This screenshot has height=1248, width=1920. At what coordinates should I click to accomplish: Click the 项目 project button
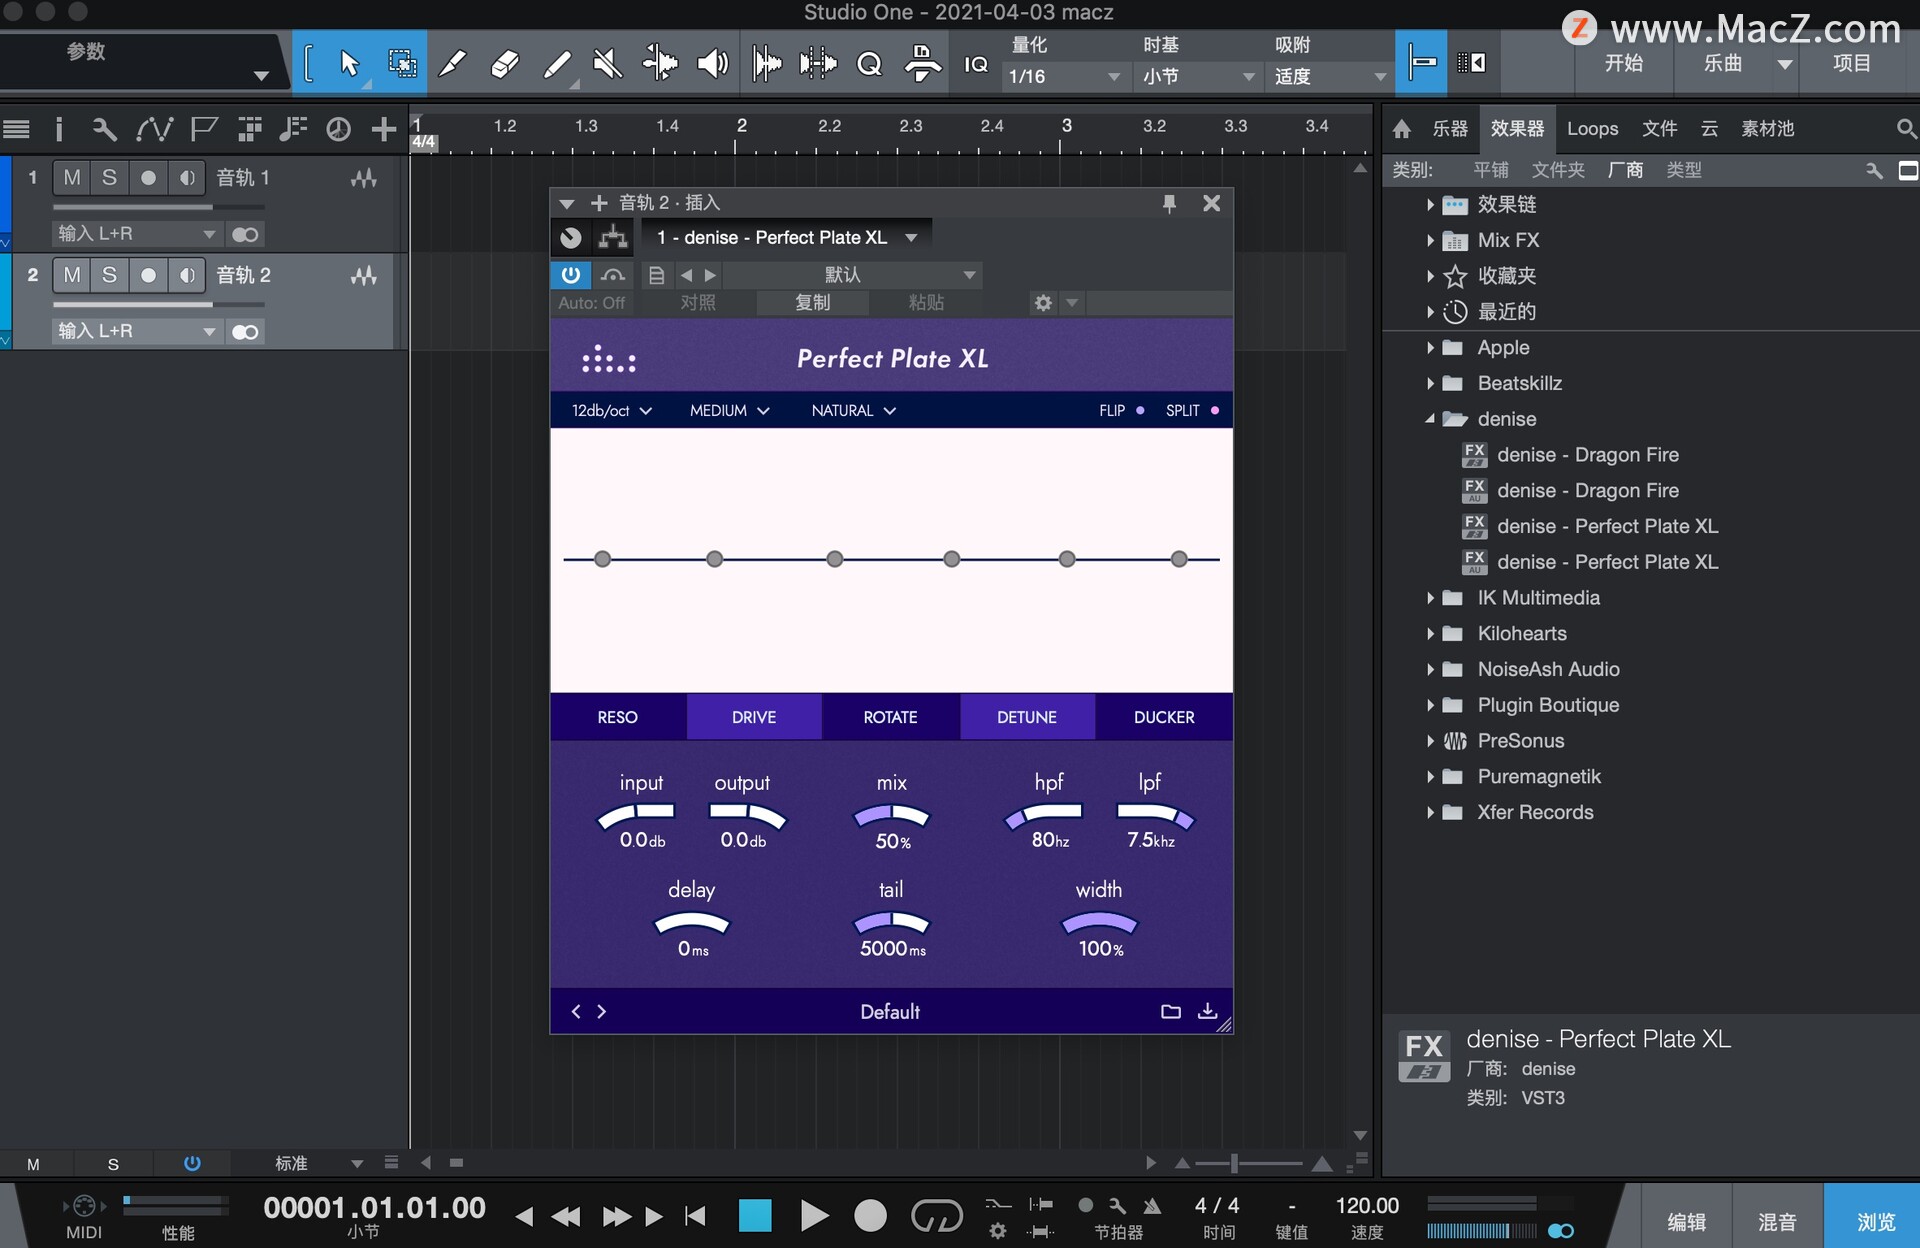(x=1852, y=63)
